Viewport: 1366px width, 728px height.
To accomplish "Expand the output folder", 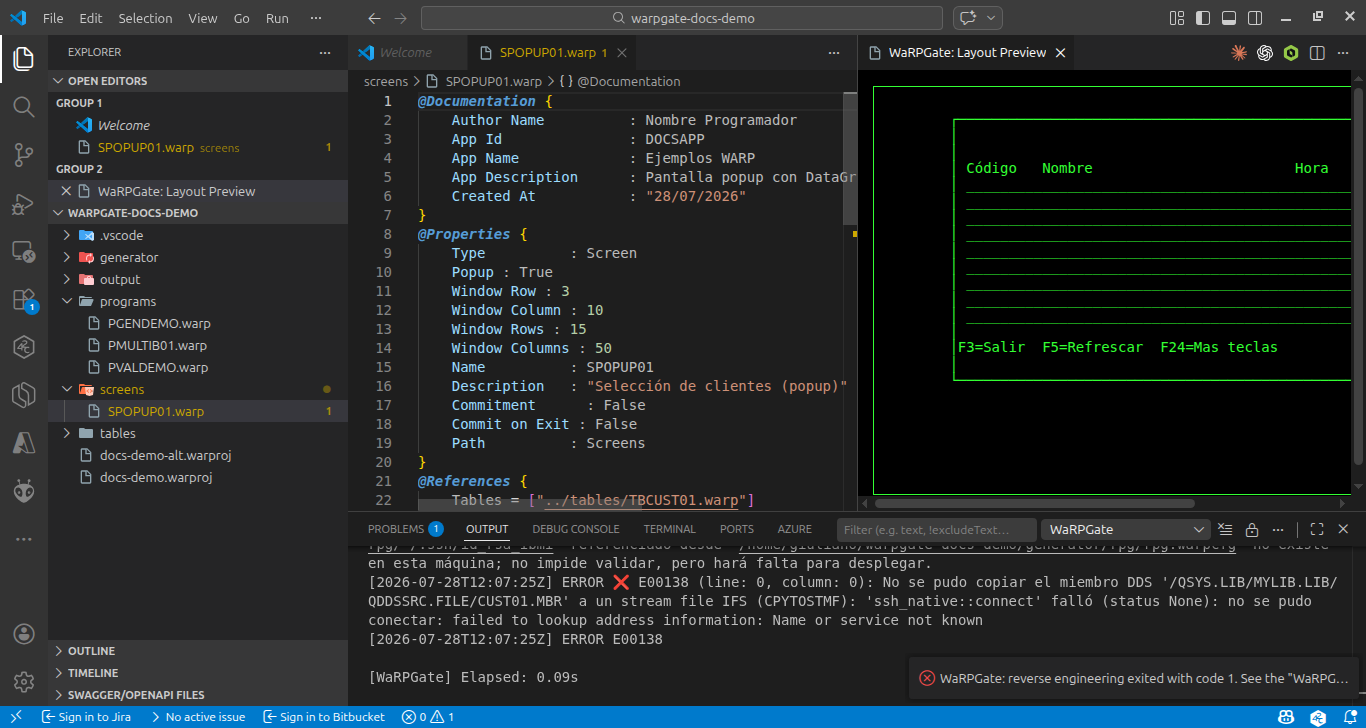I will point(198,279).
